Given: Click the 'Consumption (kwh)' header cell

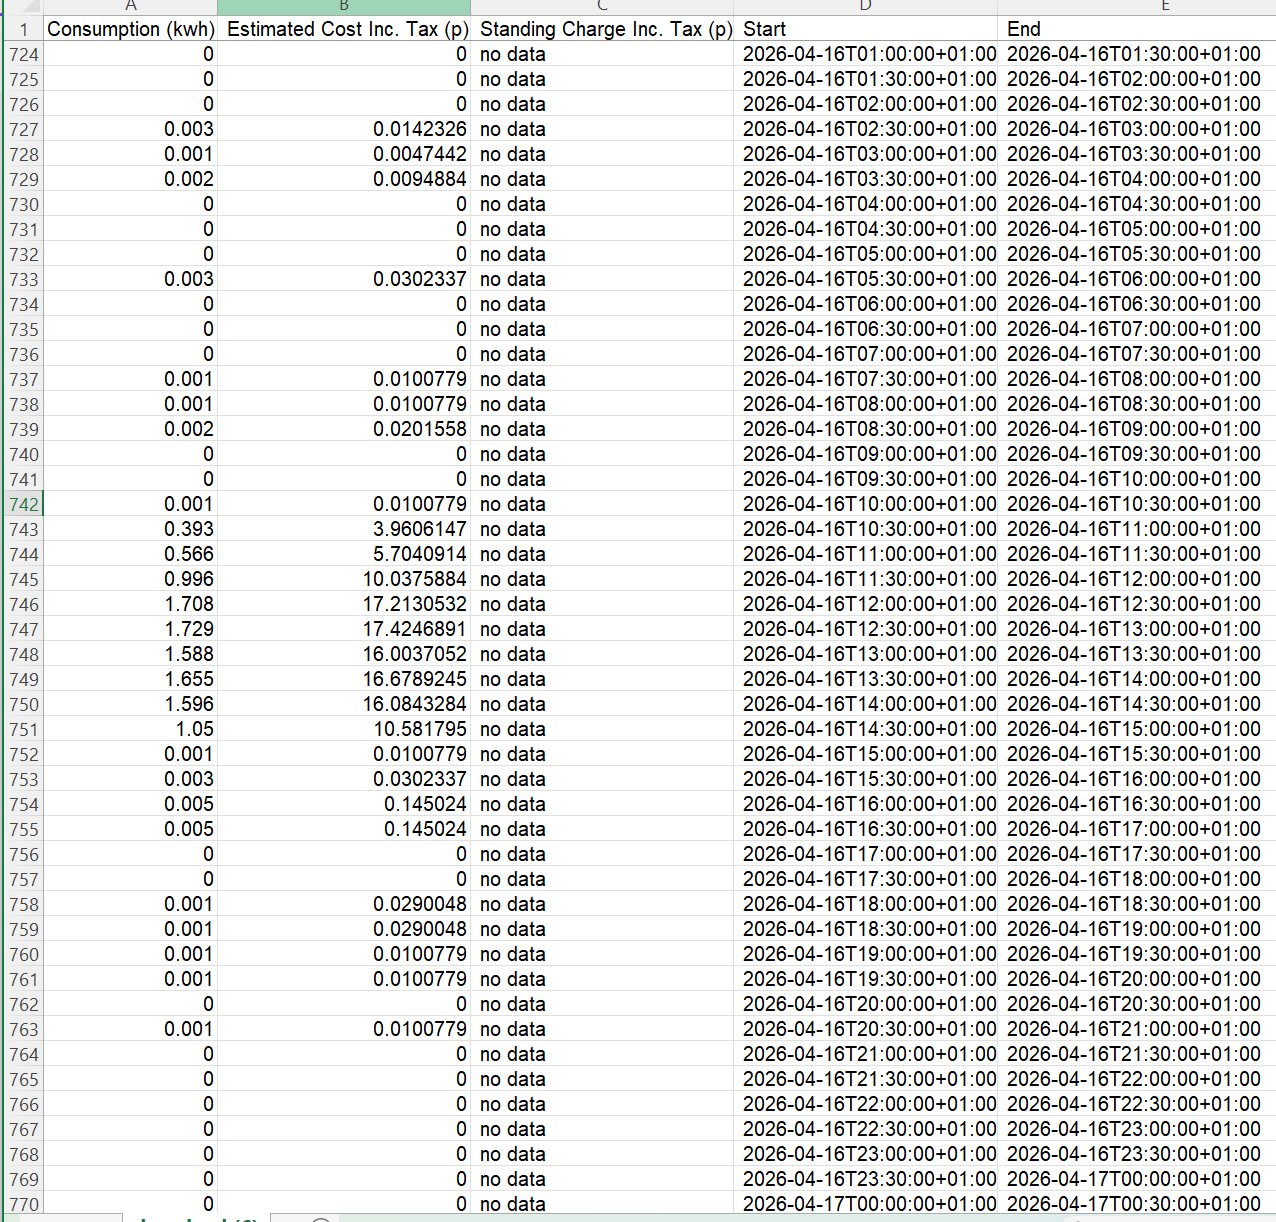Looking at the screenshot, I should click(x=131, y=29).
